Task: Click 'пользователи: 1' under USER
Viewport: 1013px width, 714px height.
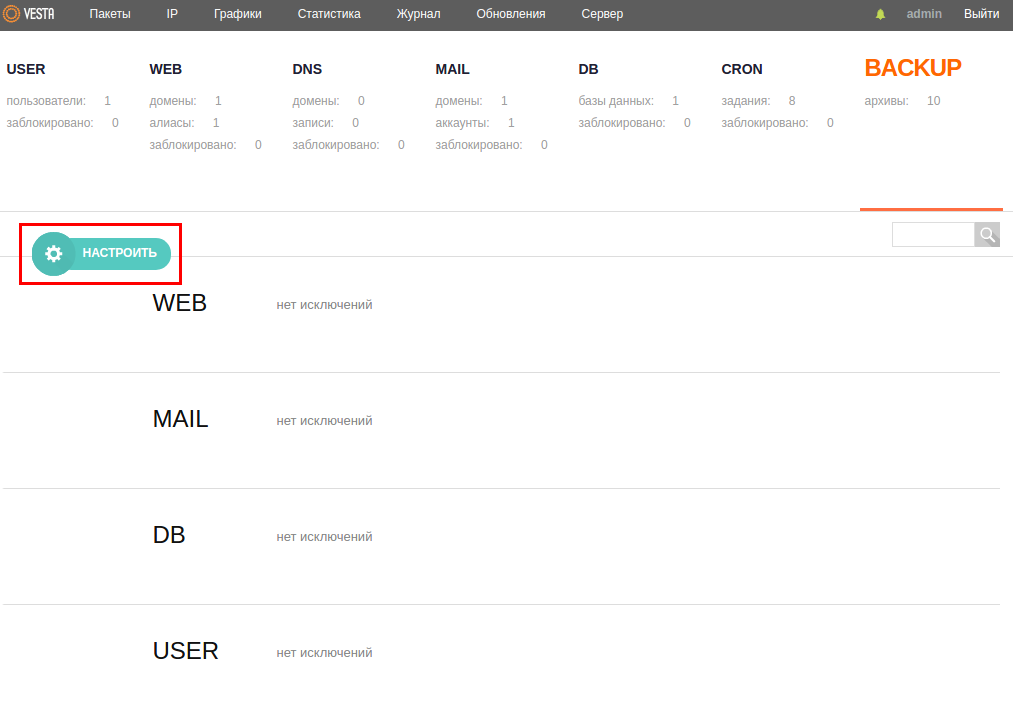Action: coord(59,101)
